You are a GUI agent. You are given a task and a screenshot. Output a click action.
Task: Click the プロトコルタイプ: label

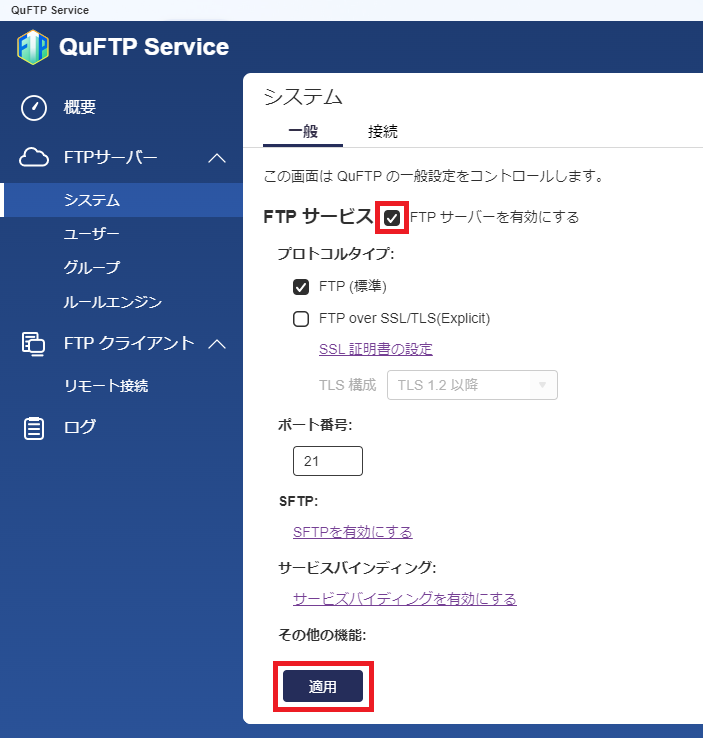tap(336, 254)
